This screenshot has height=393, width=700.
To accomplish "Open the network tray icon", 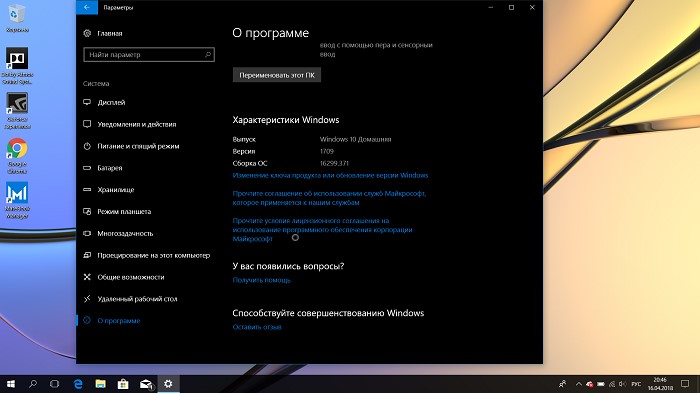I will [x=612, y=384].
